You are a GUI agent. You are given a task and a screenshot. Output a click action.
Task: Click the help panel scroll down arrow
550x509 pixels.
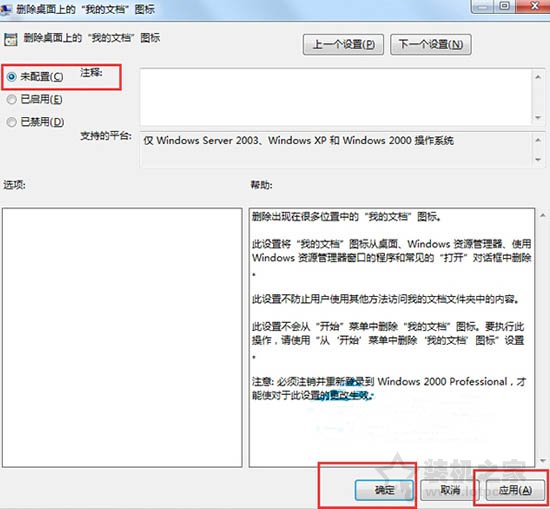[543, 461]
